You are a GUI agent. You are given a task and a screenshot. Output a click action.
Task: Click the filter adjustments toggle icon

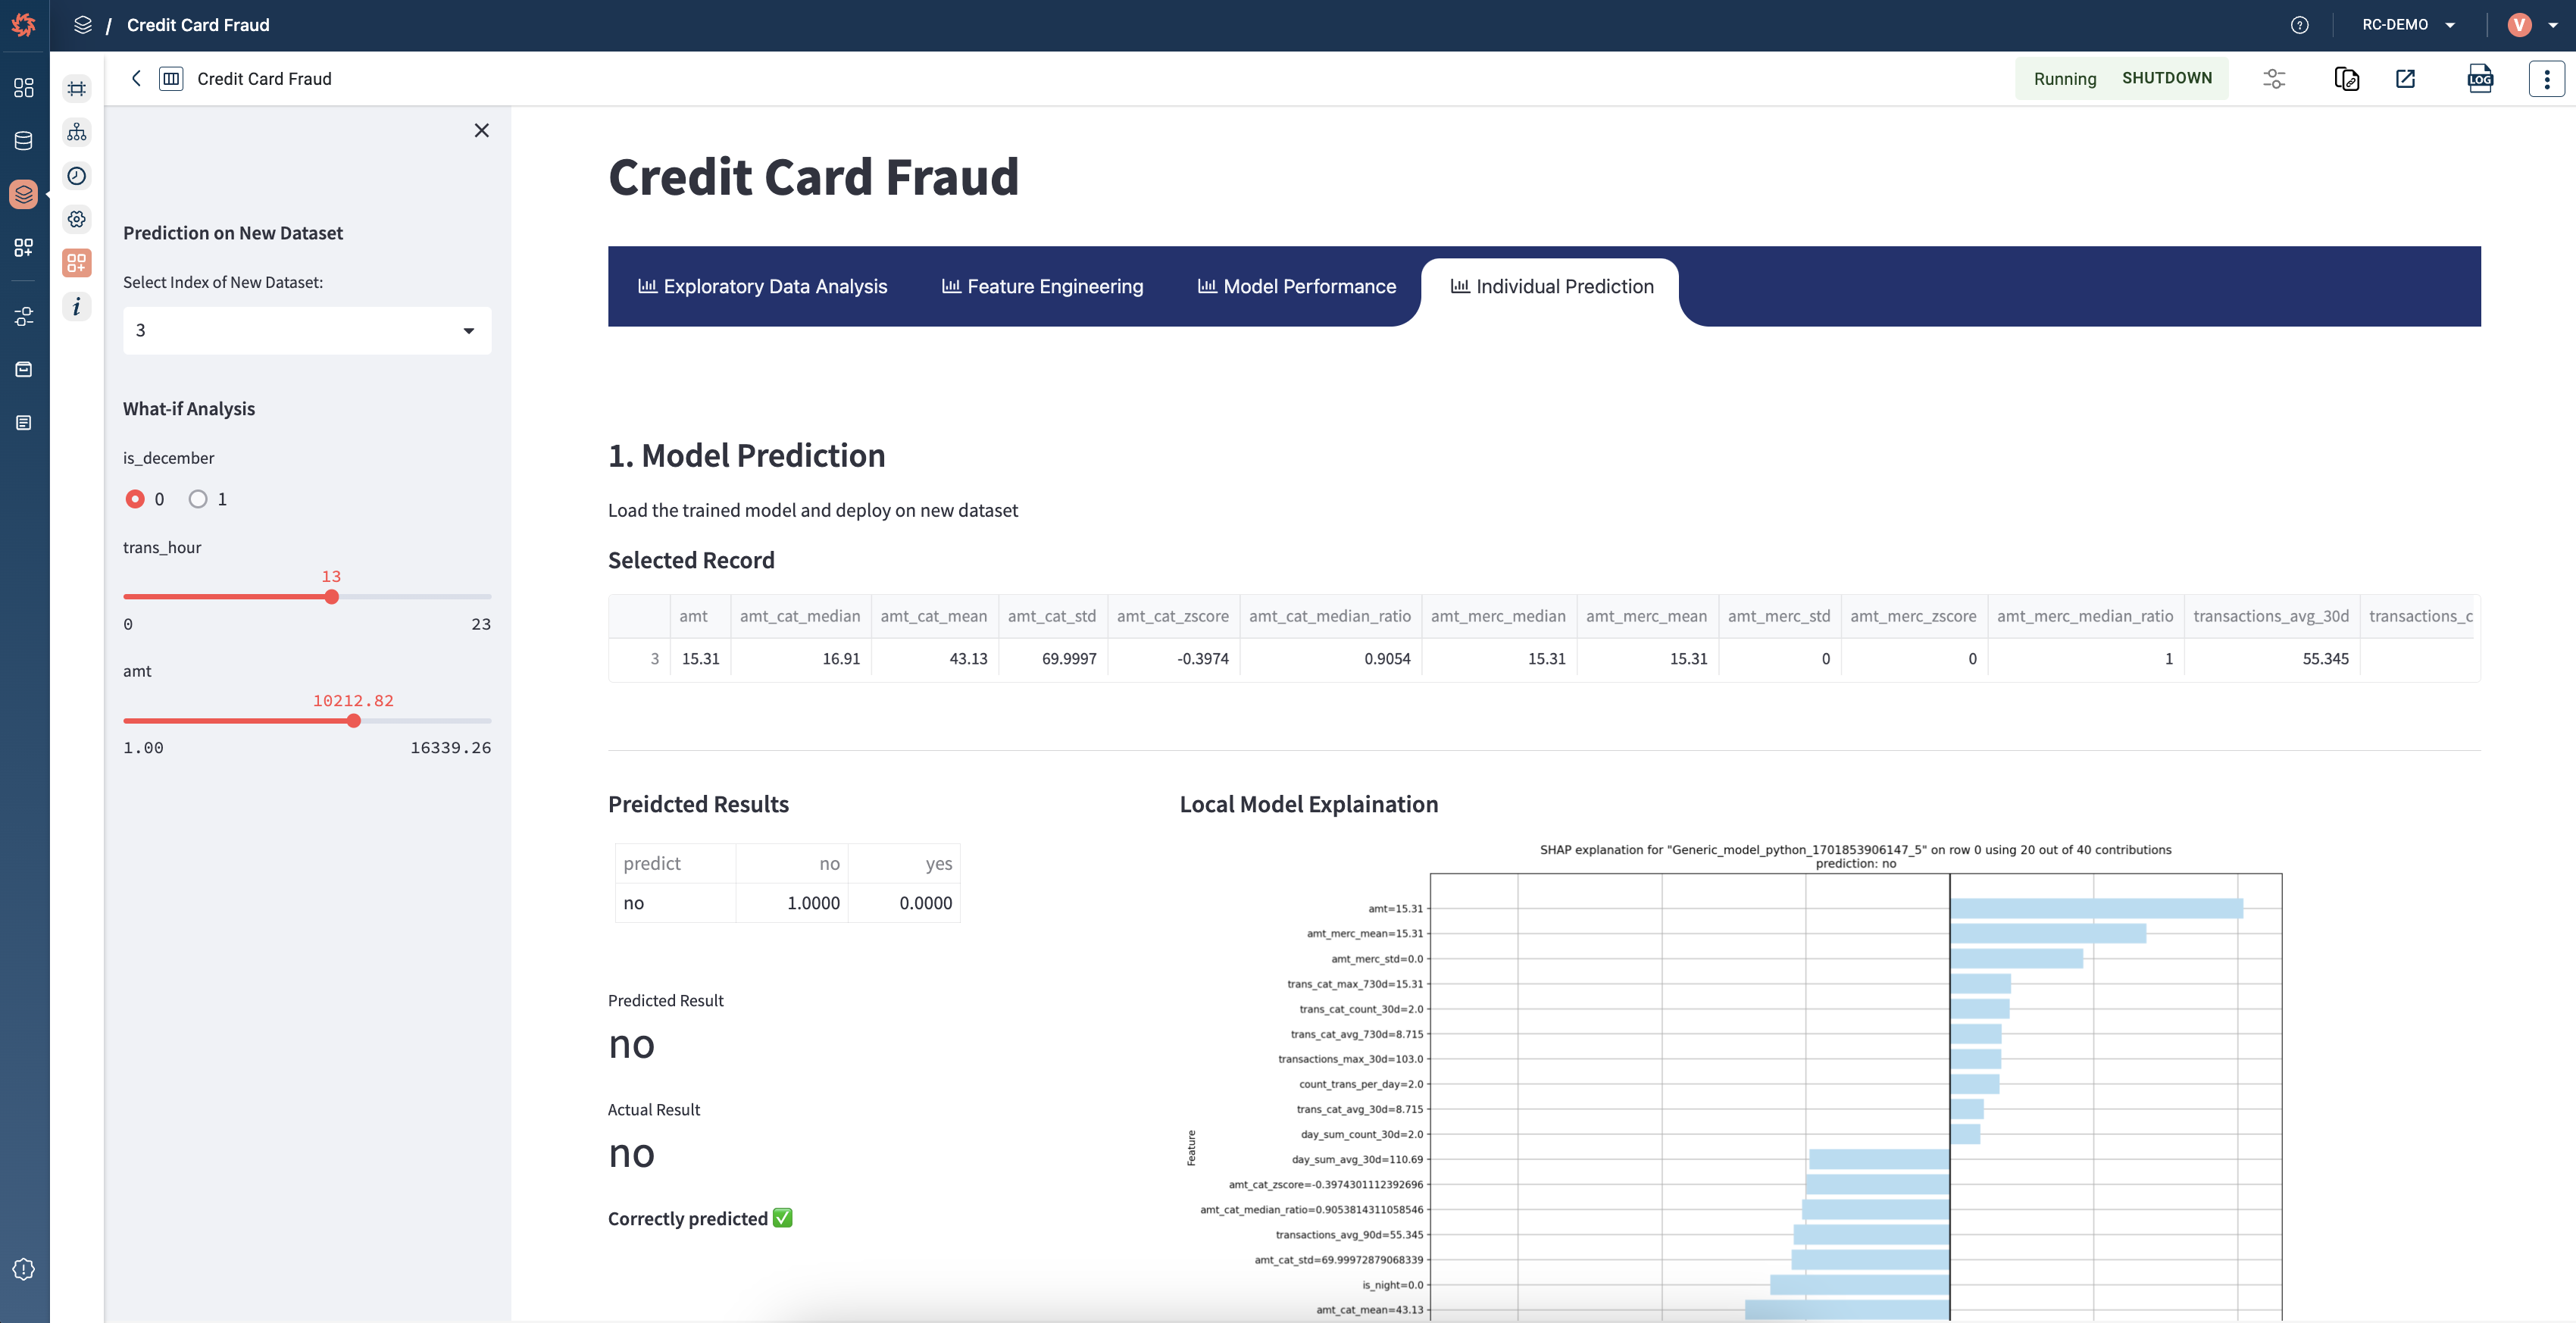point(2274,79)
